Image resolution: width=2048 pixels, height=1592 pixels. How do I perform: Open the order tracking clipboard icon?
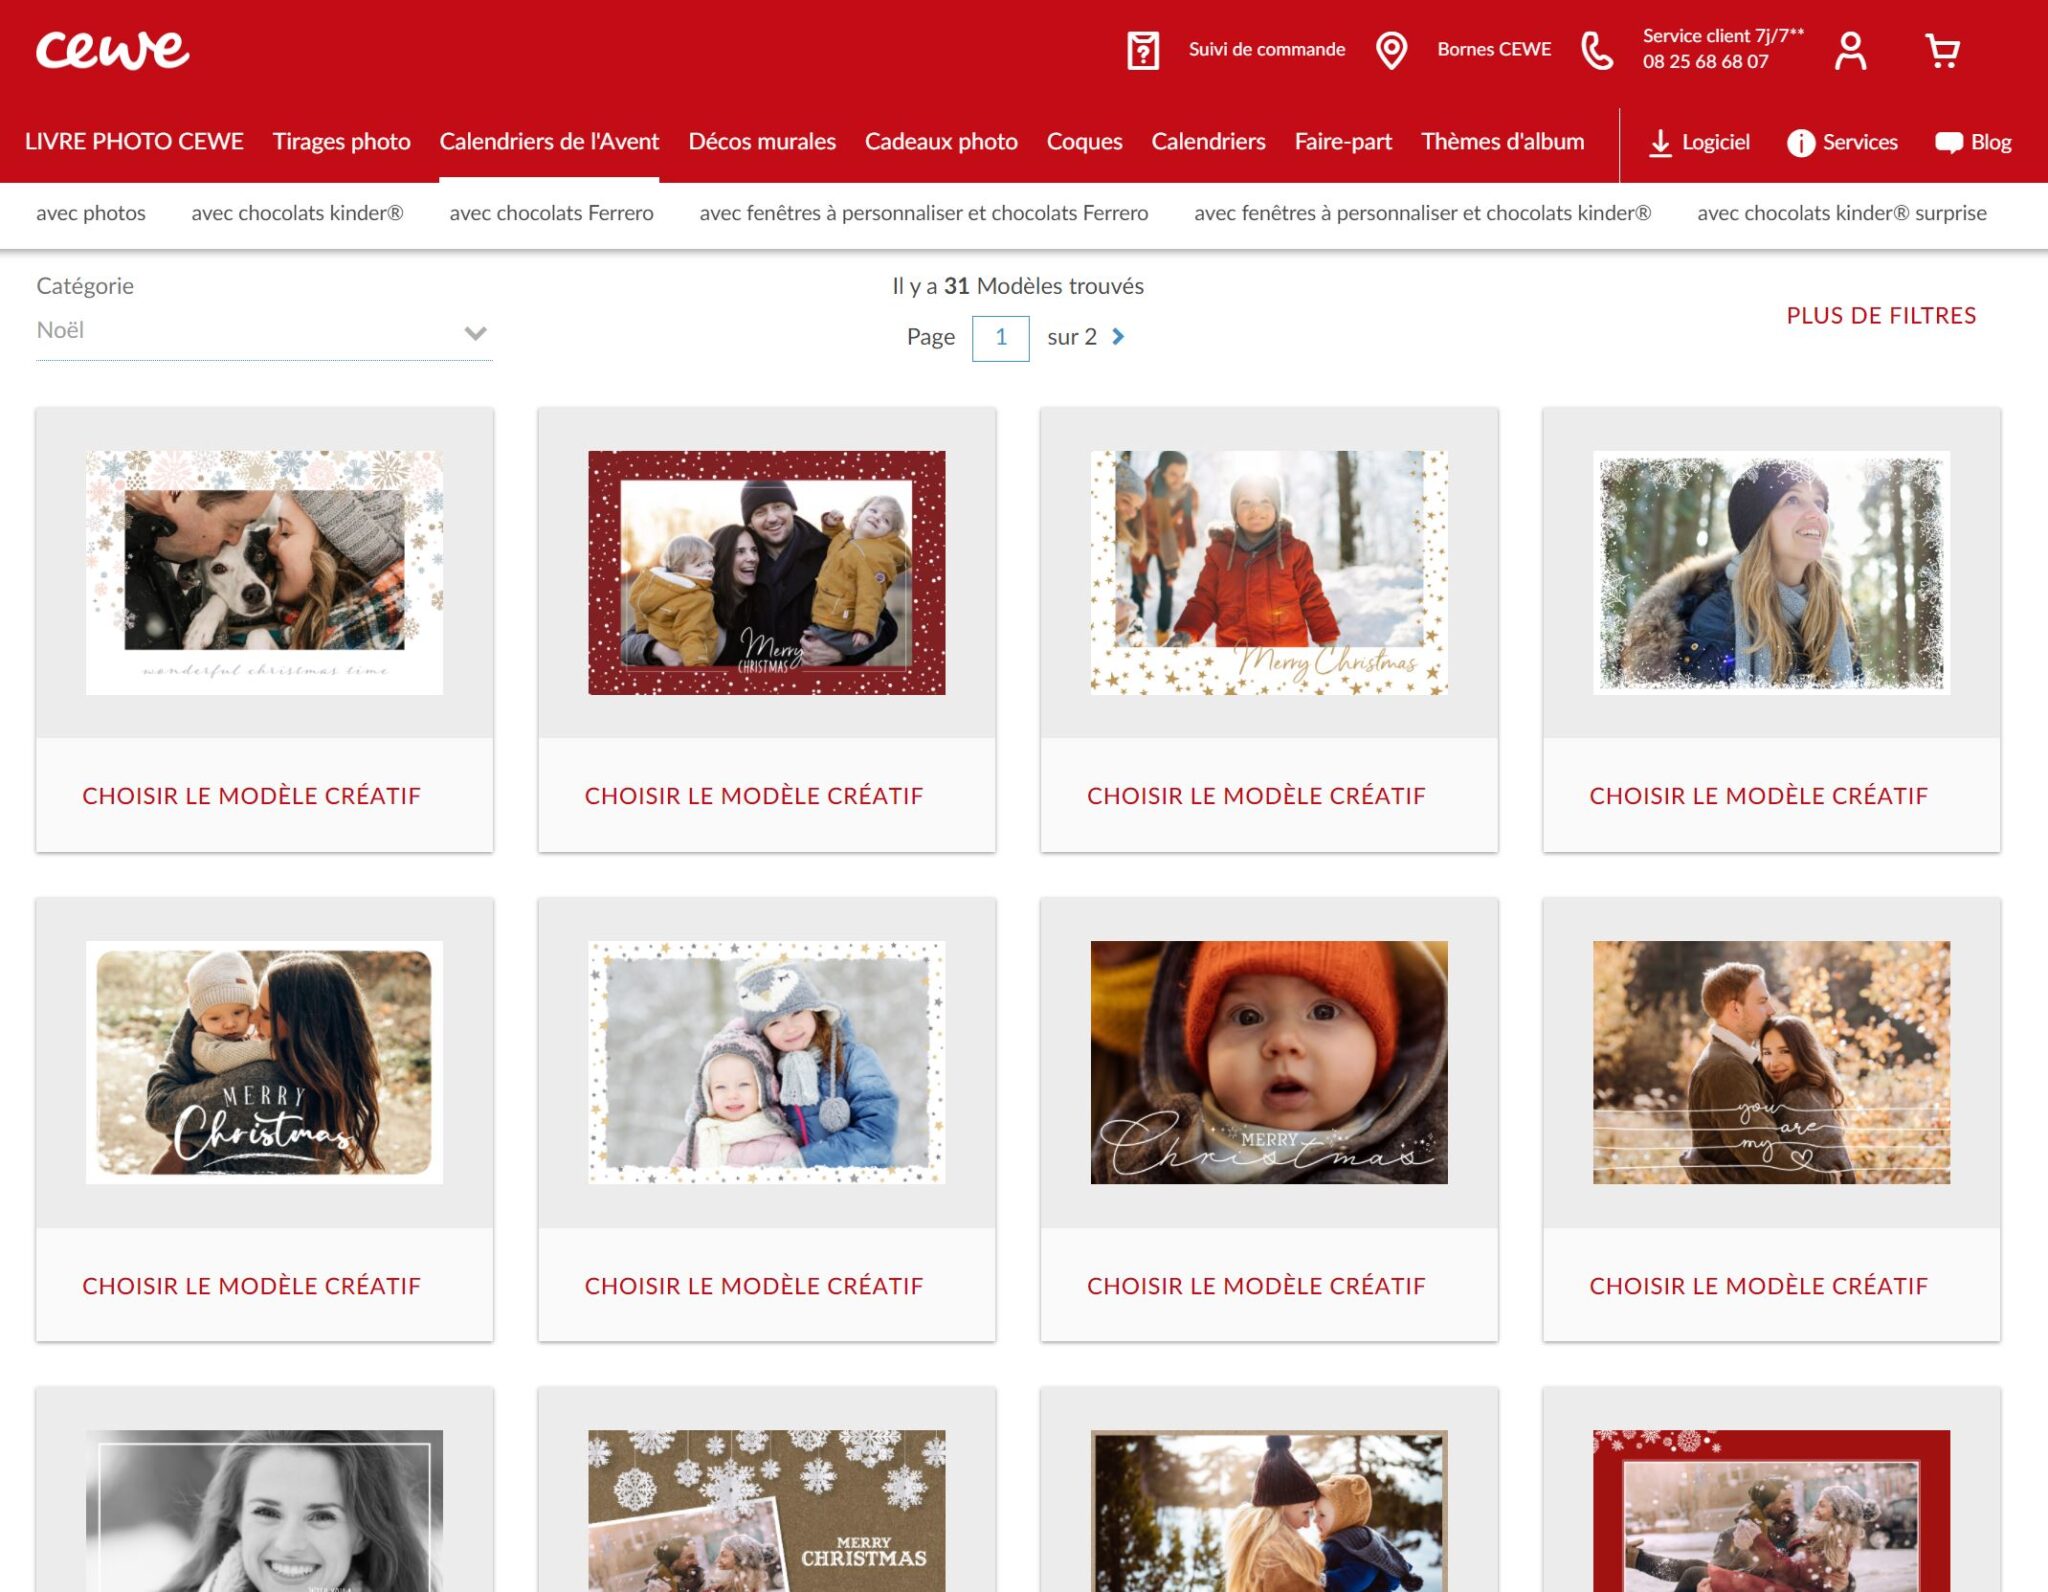(x=1143, y=50)
